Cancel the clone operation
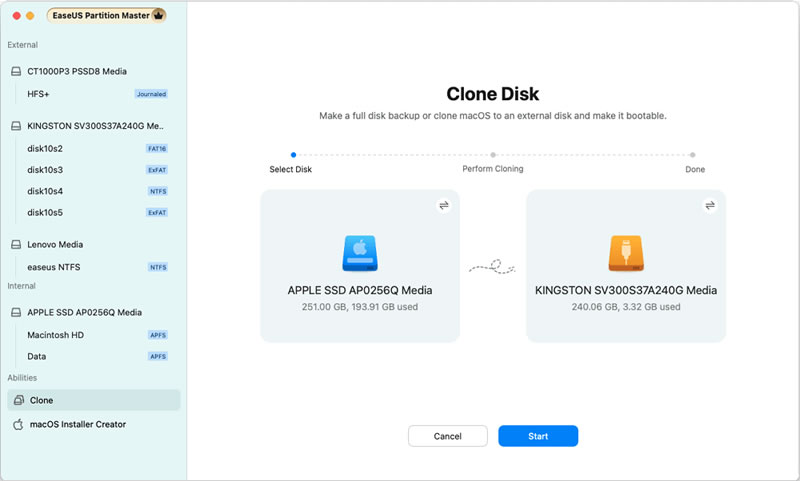 point(447,436)
